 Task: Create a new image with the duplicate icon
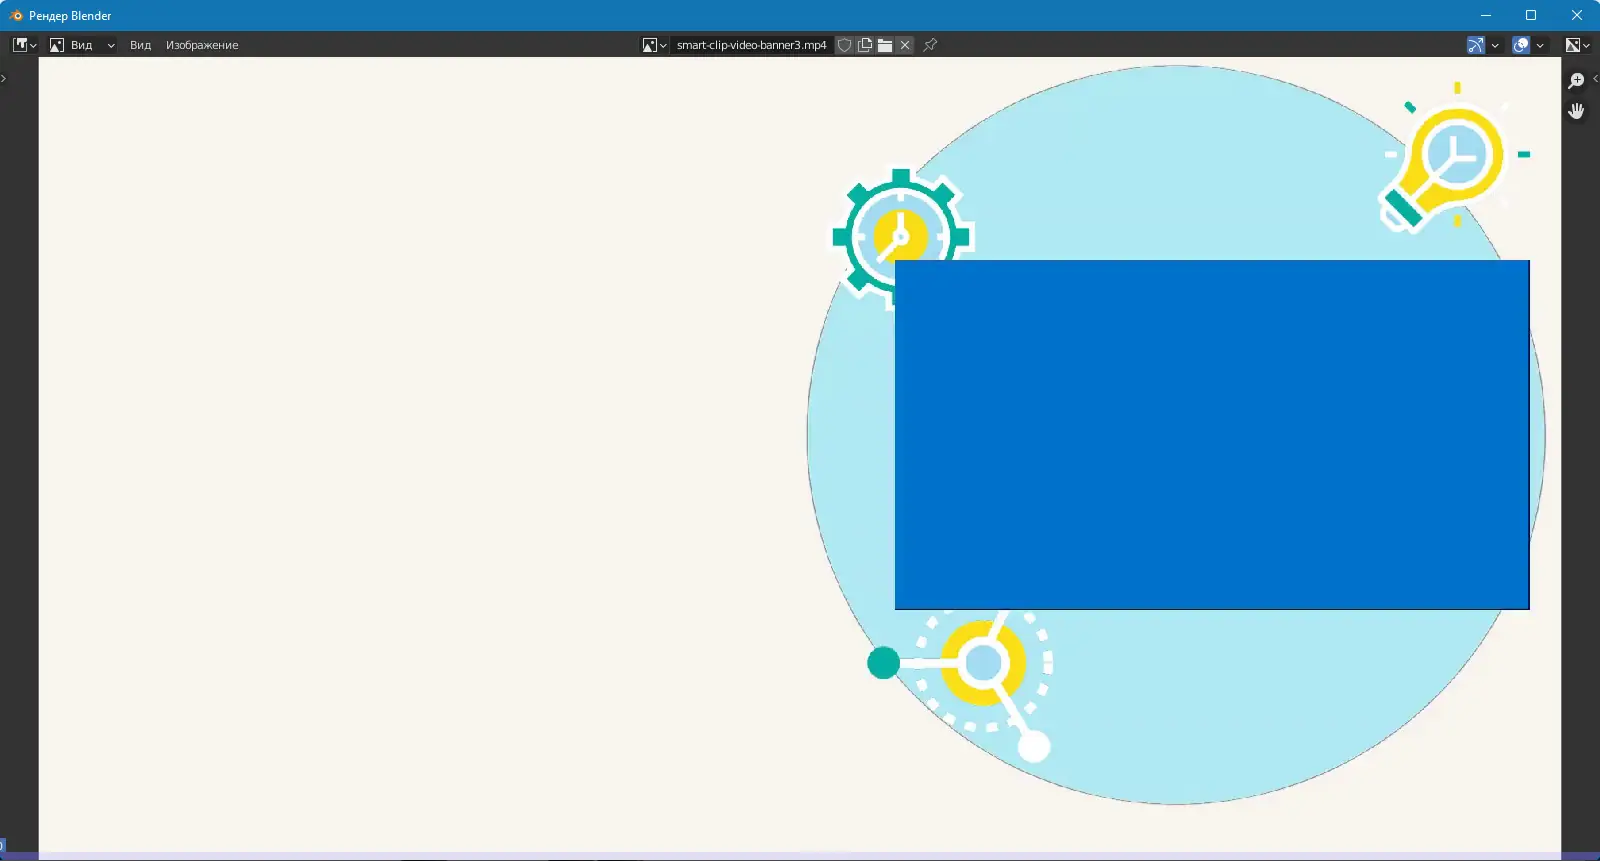tap(865, 45)
